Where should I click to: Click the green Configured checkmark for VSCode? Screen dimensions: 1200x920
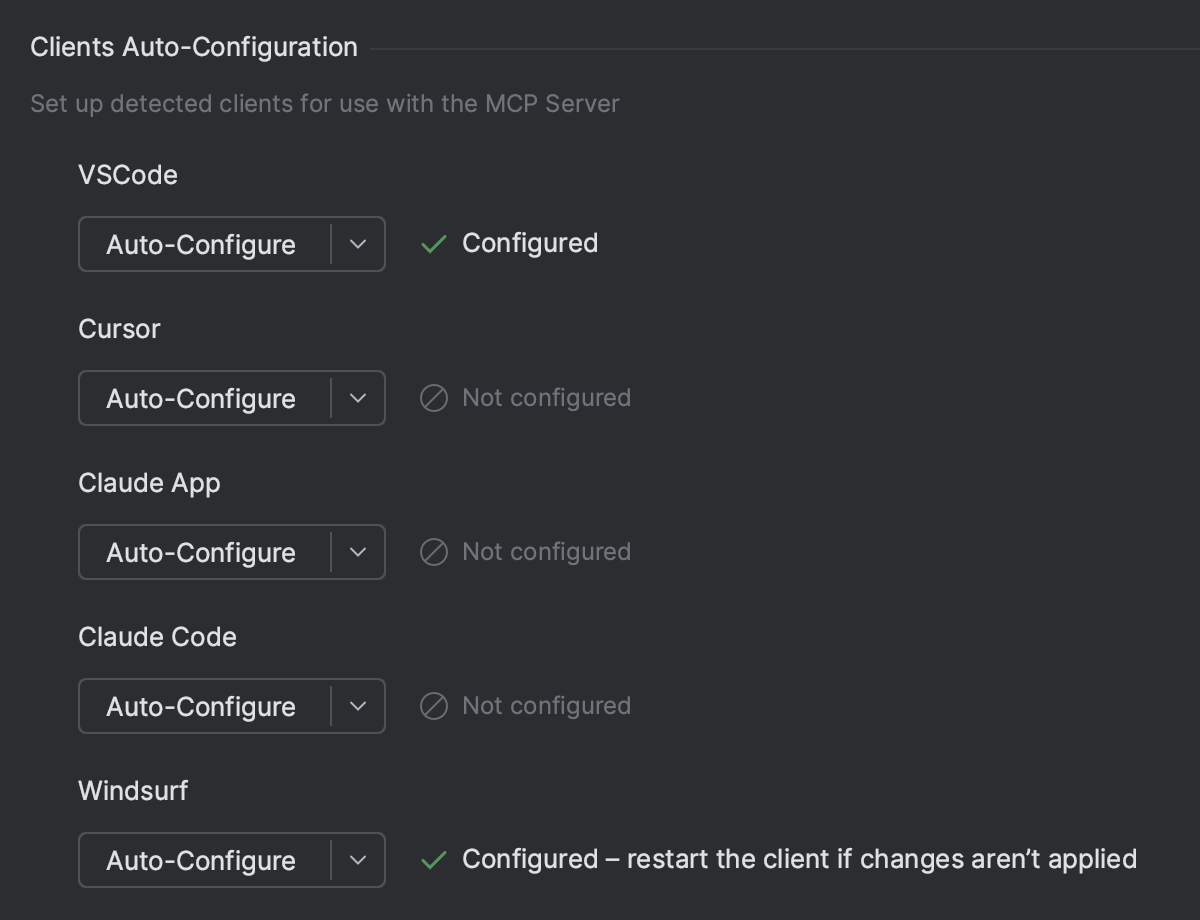coord(433,243)
